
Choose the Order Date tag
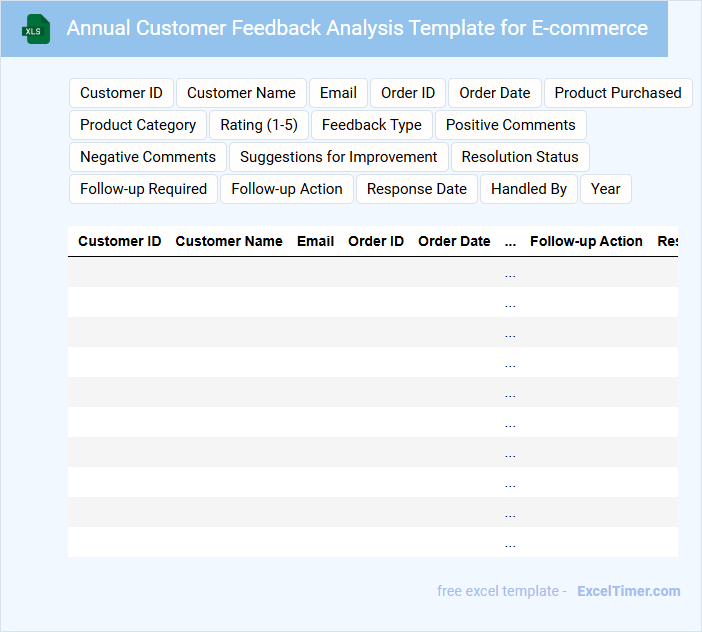494,93
